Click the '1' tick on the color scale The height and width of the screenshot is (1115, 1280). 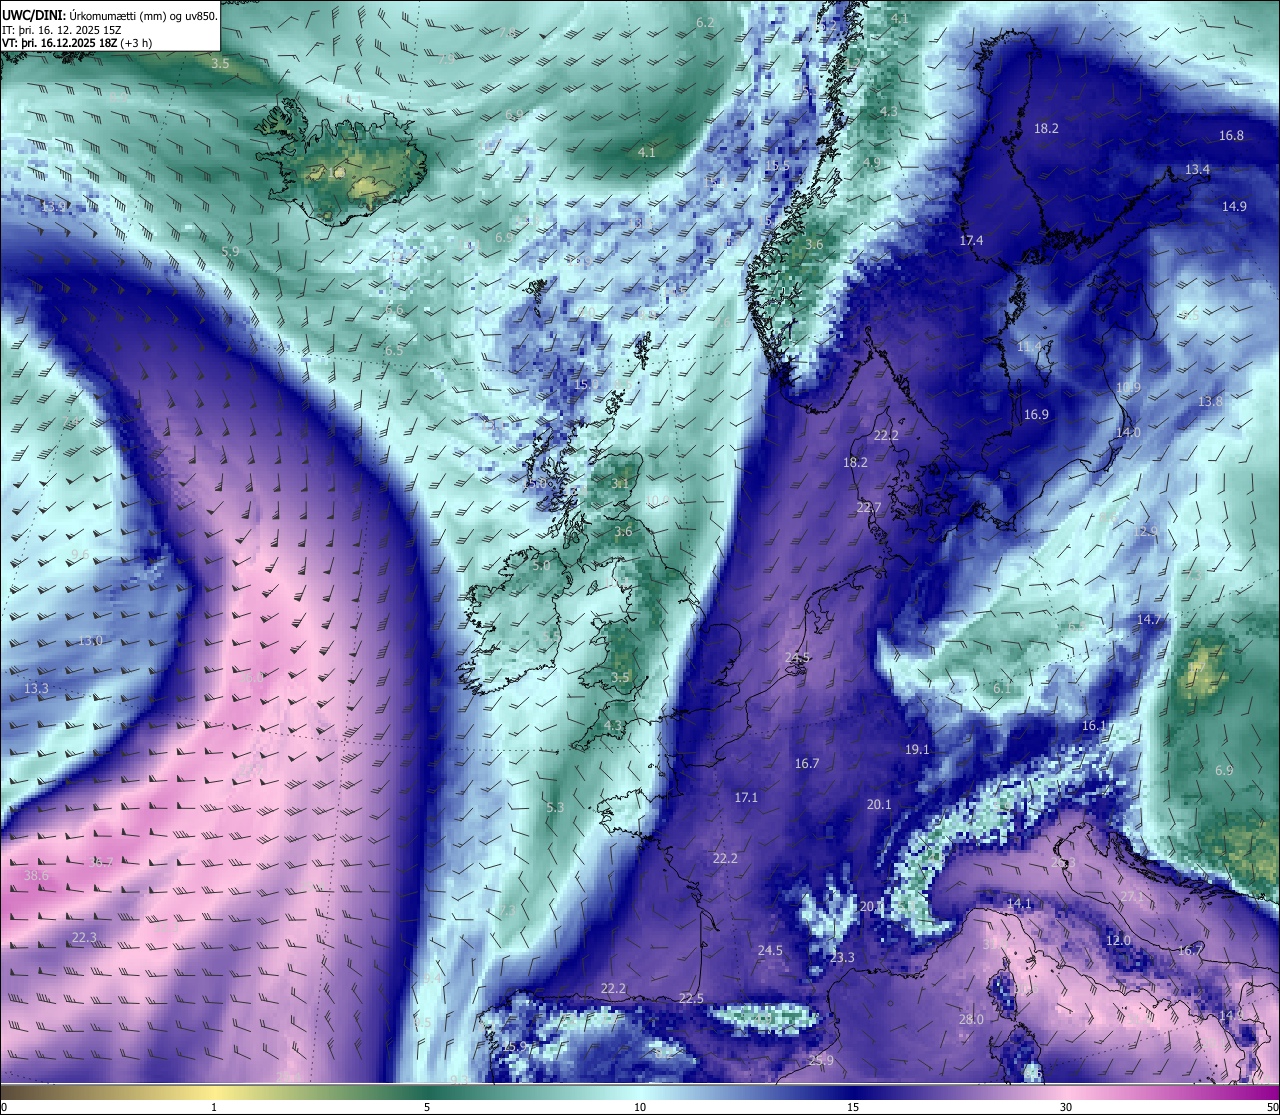coord(214,1107)
